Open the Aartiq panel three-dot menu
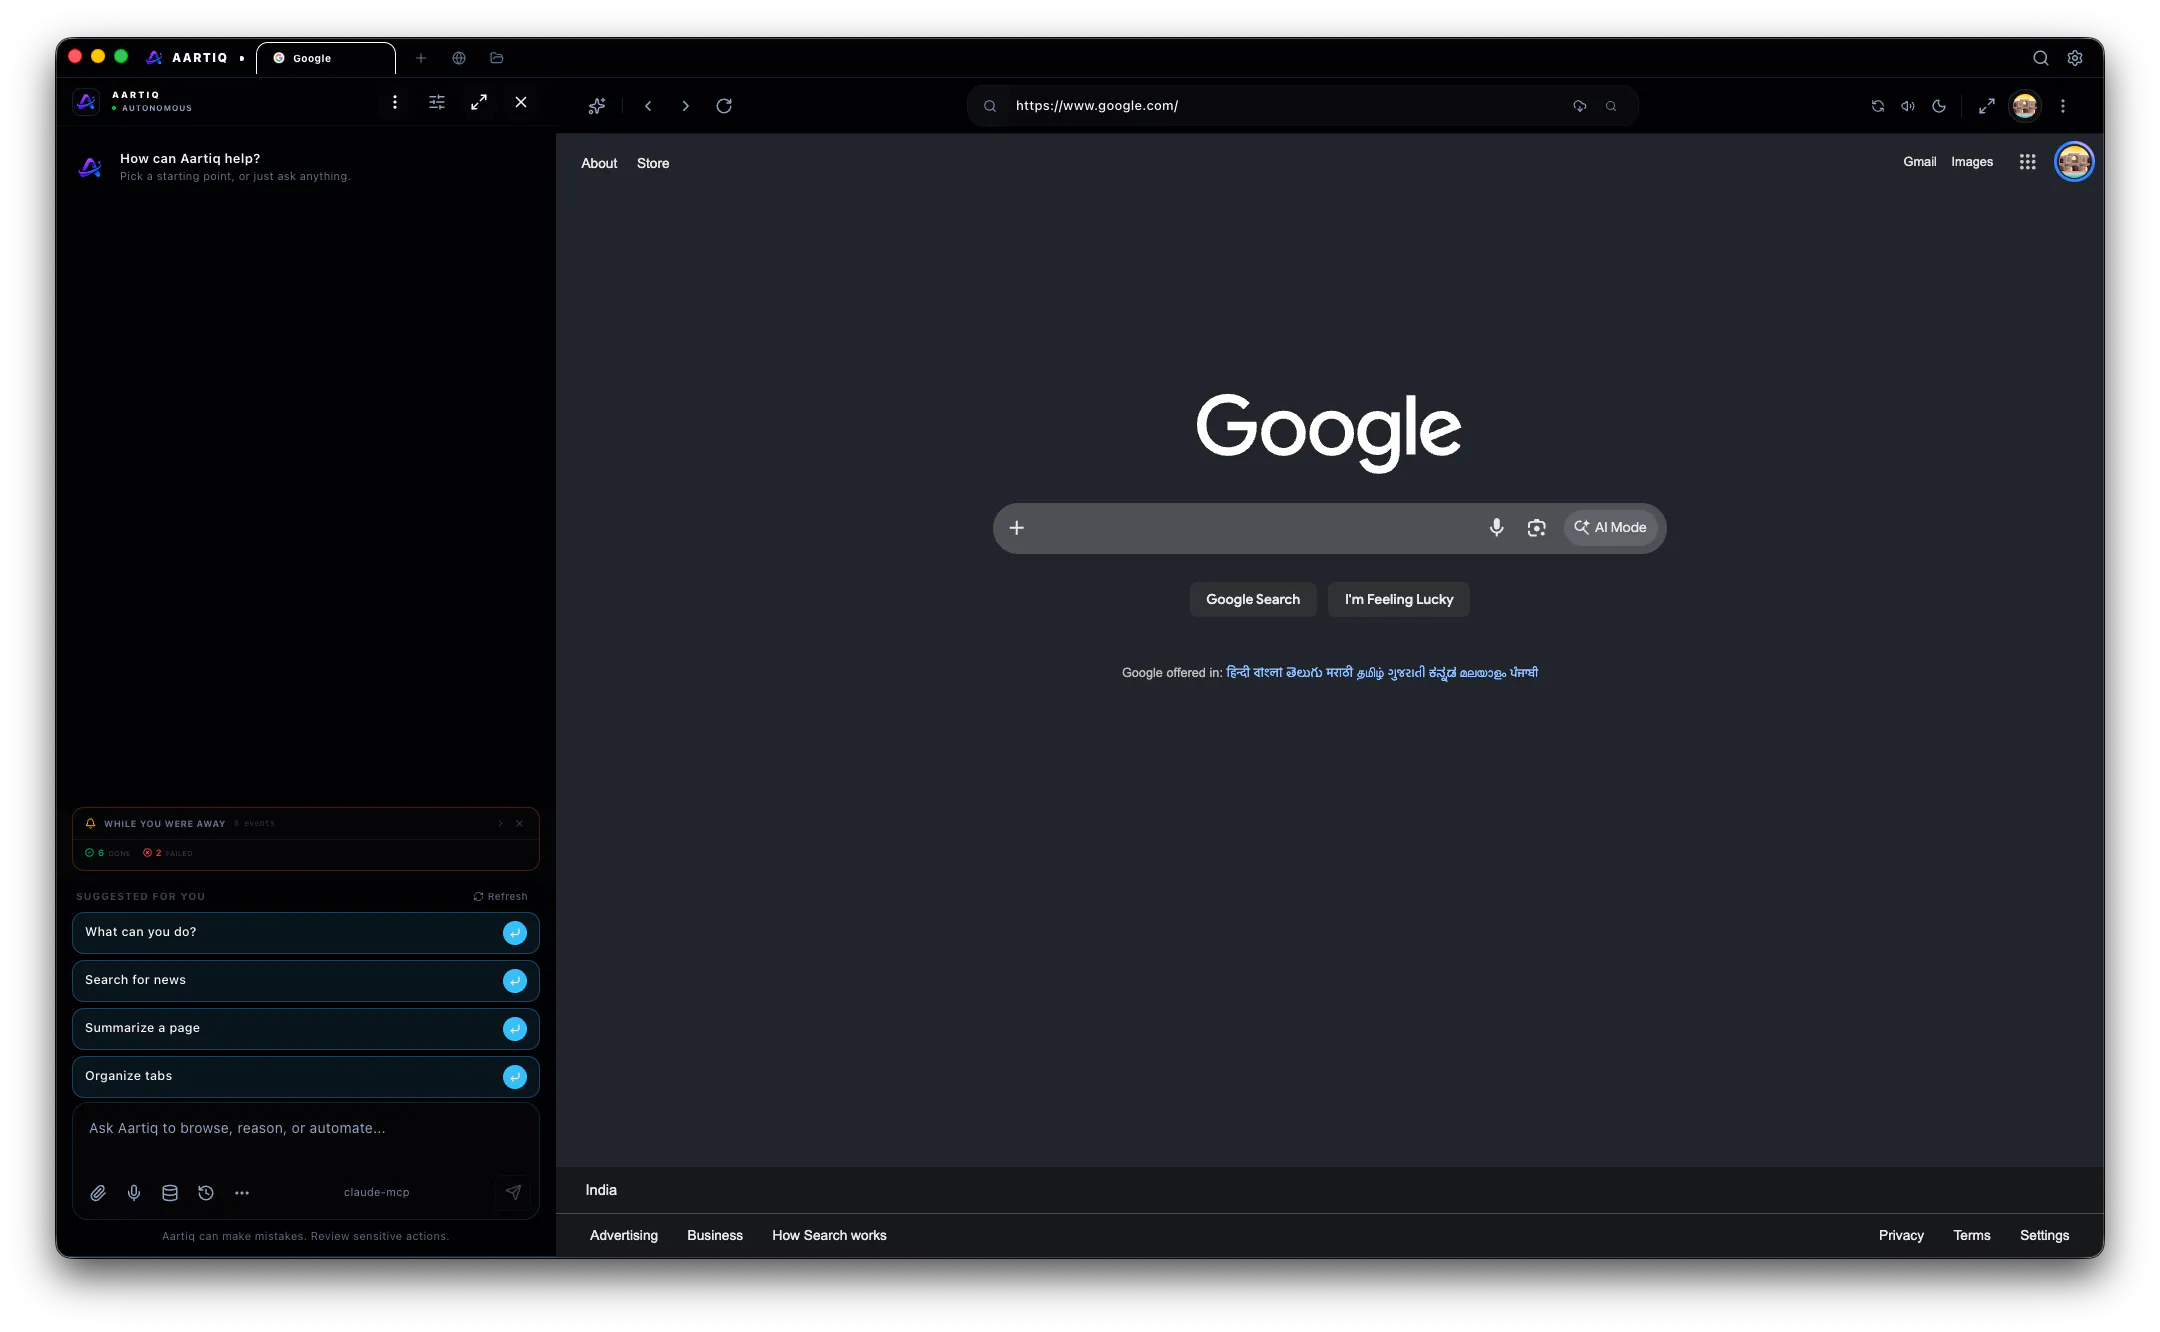The height and width of the screenshot is (1332, 2160). [x=395, y=102]
